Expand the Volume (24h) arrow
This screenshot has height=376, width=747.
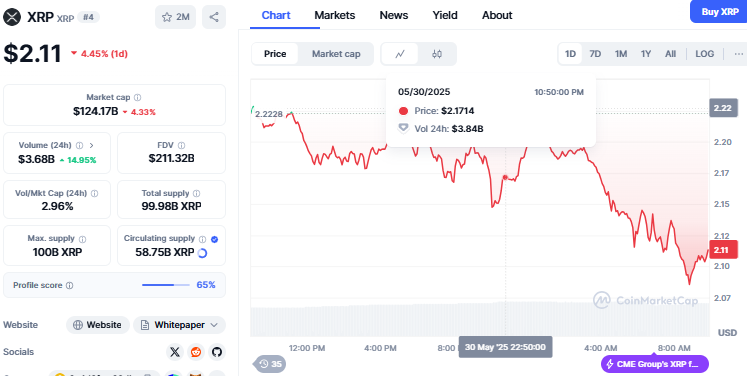91,145
